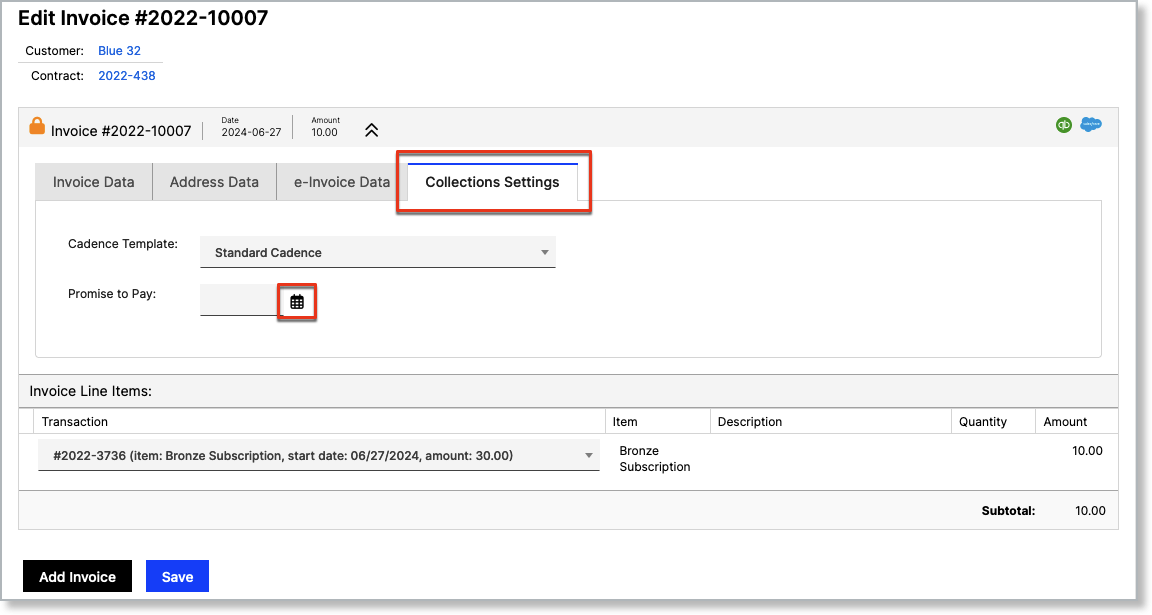Click the Cadence Template label
Screen dimensions: 1152x615
123,244
